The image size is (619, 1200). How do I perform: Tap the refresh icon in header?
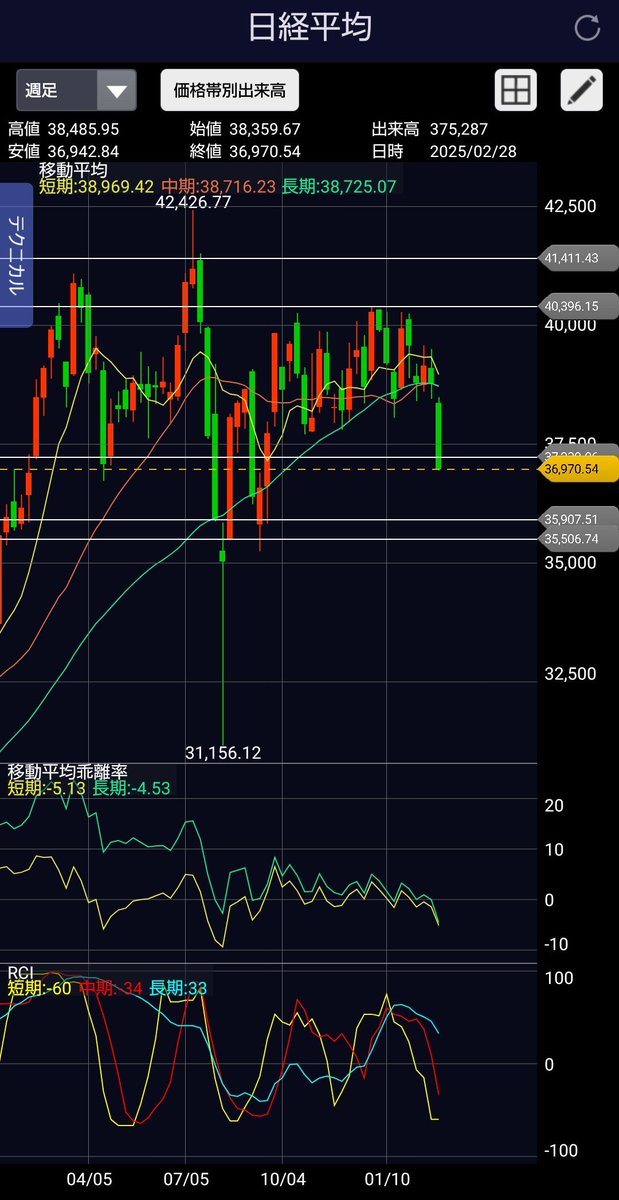(588, 28)
